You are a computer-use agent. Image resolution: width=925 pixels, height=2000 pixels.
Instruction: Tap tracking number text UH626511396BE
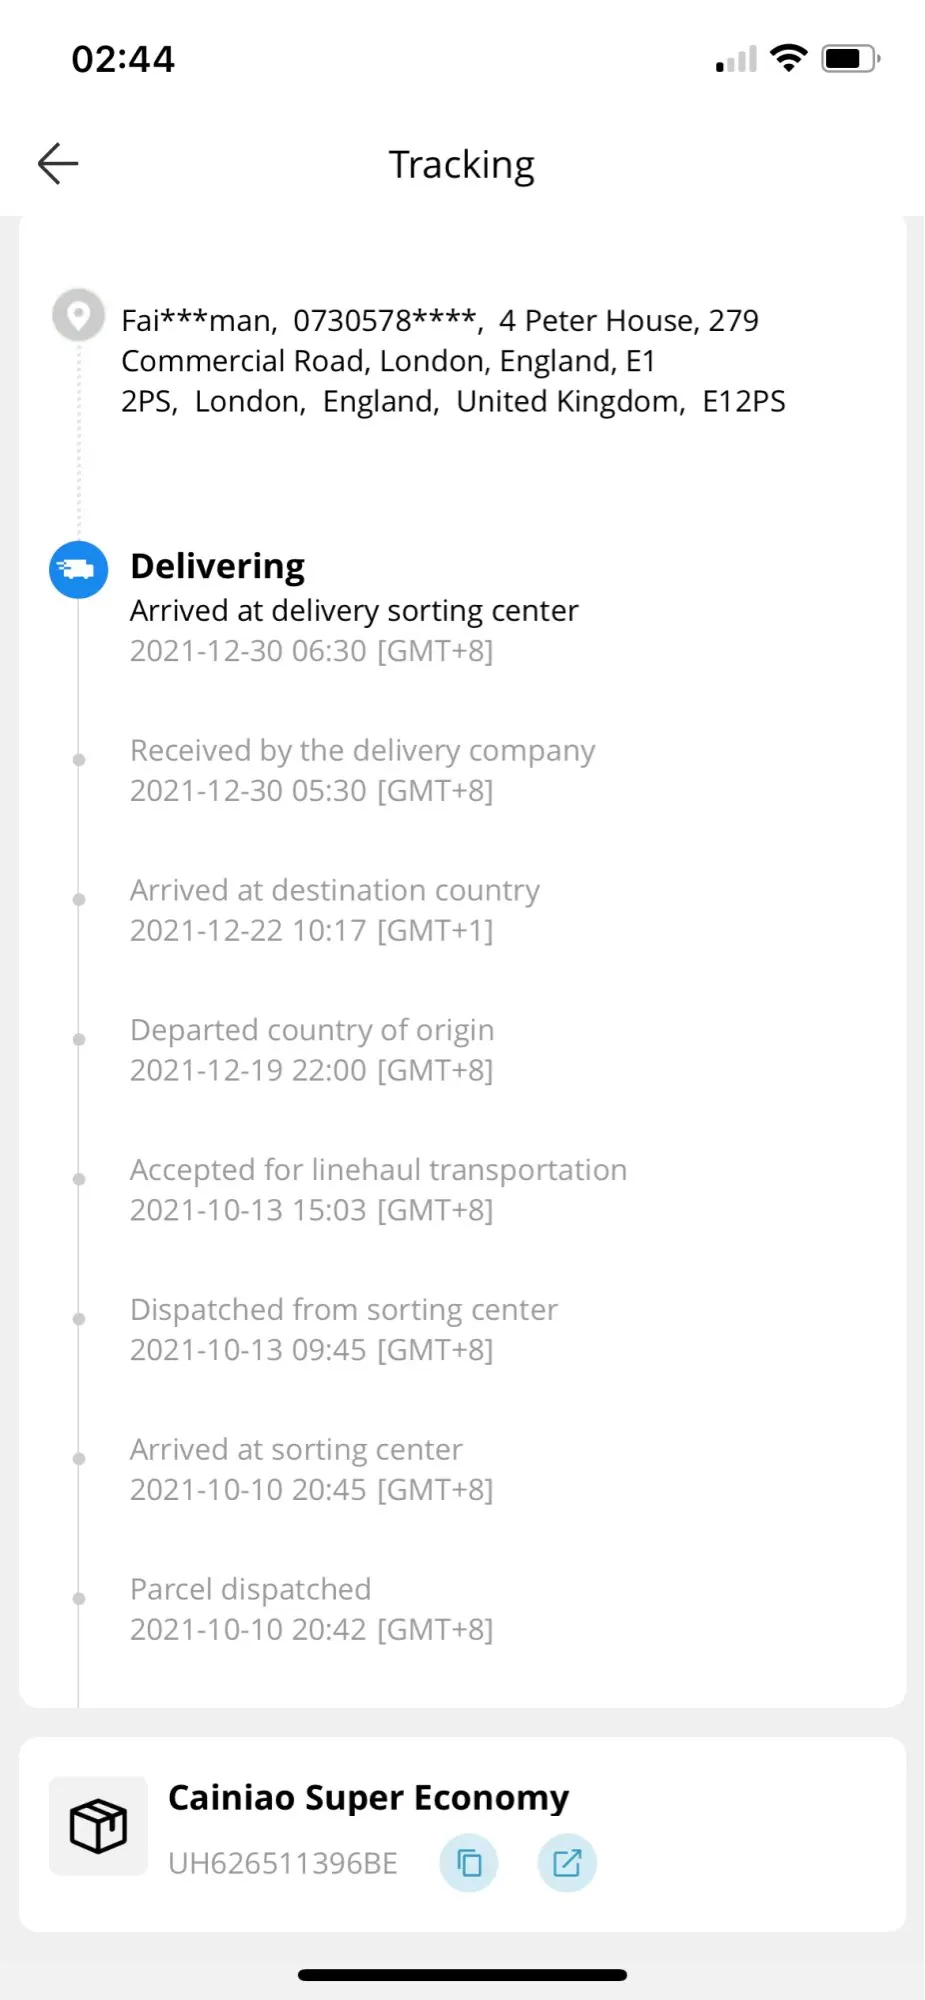[283, 1864]
